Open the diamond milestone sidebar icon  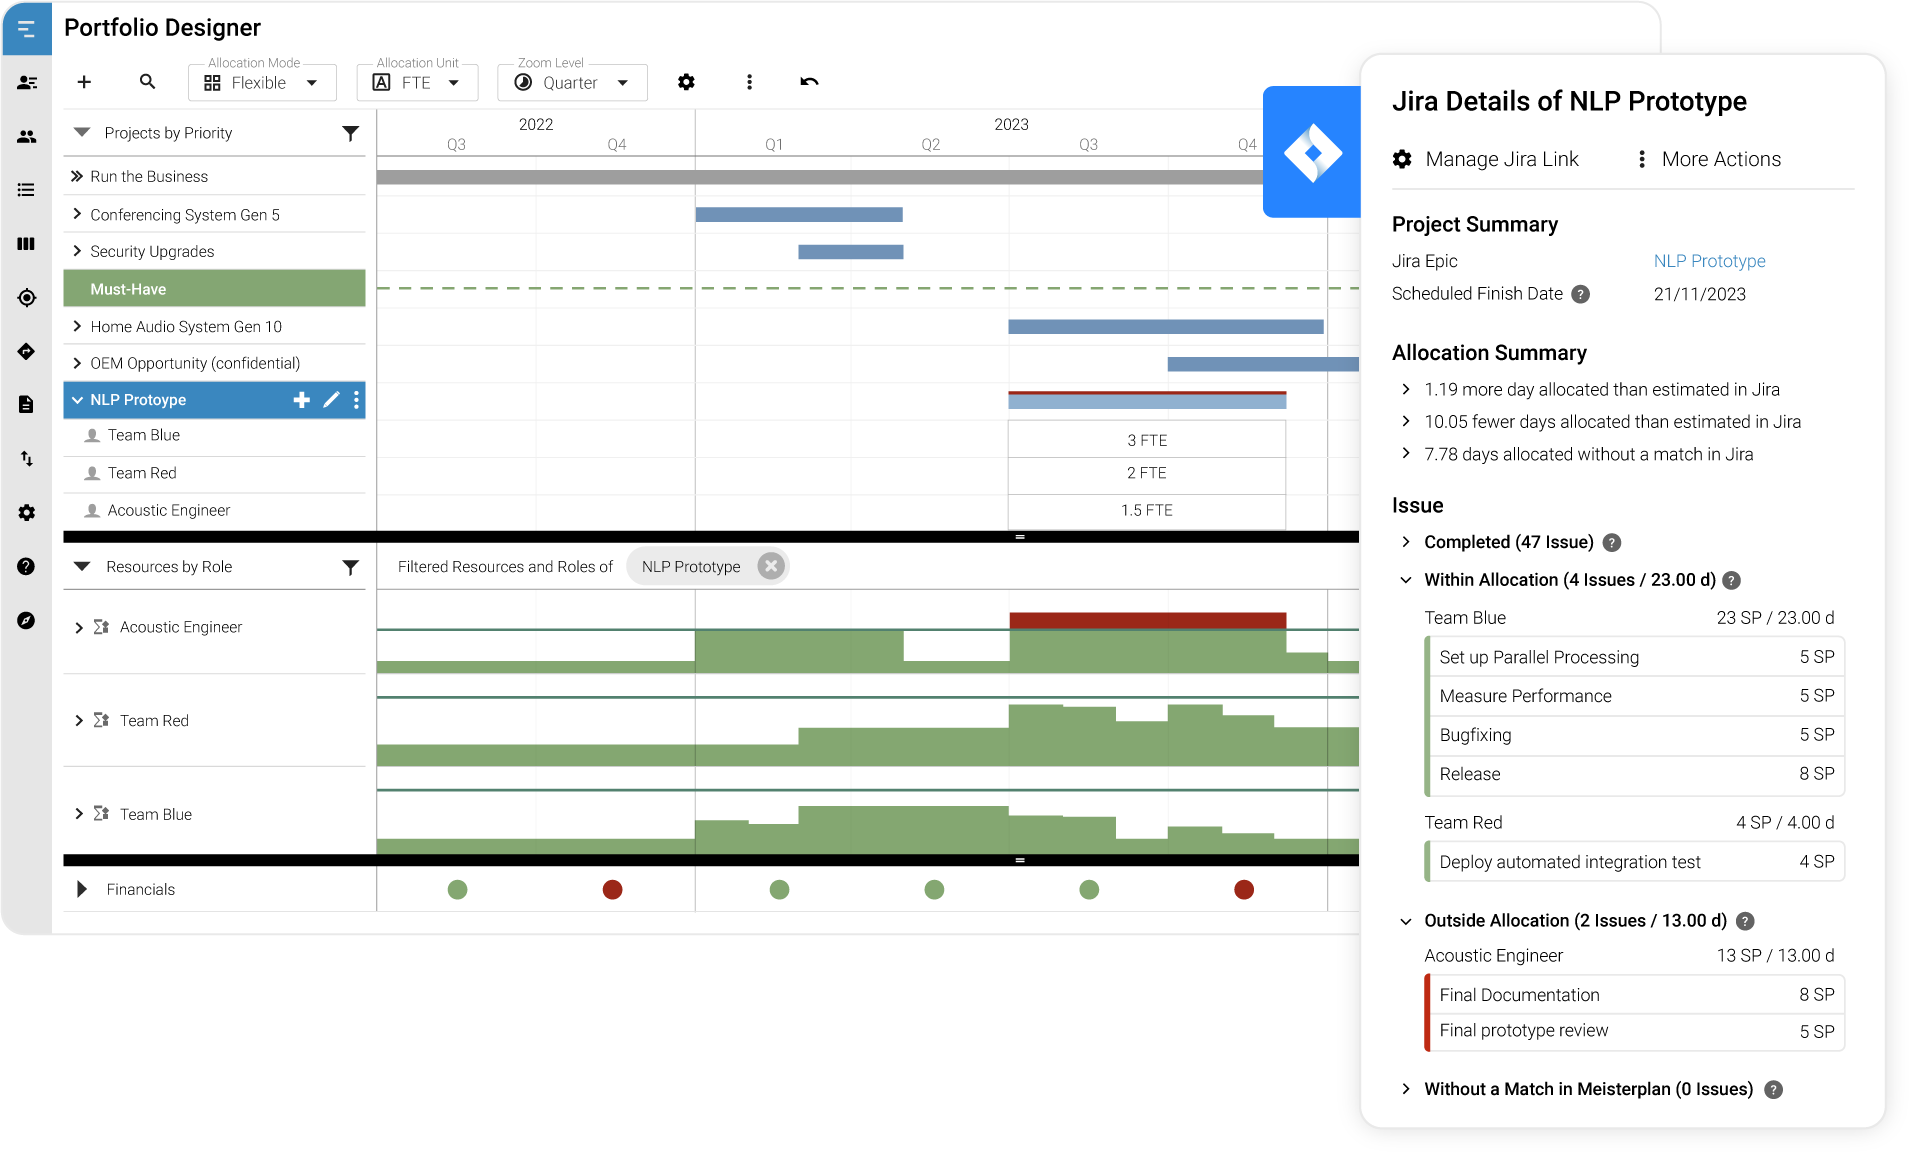click(27, 351)
